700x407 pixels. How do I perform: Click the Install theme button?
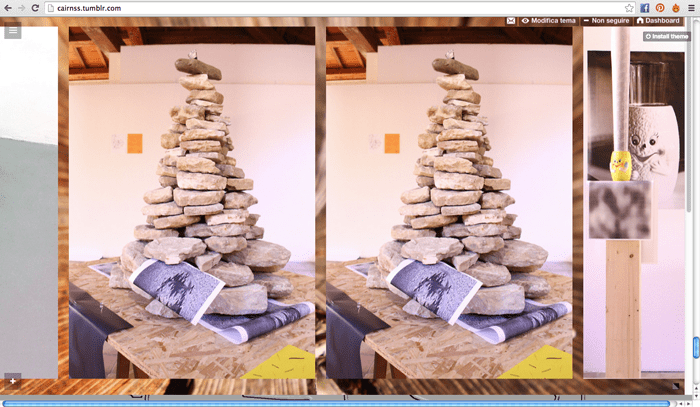point(667,36)
